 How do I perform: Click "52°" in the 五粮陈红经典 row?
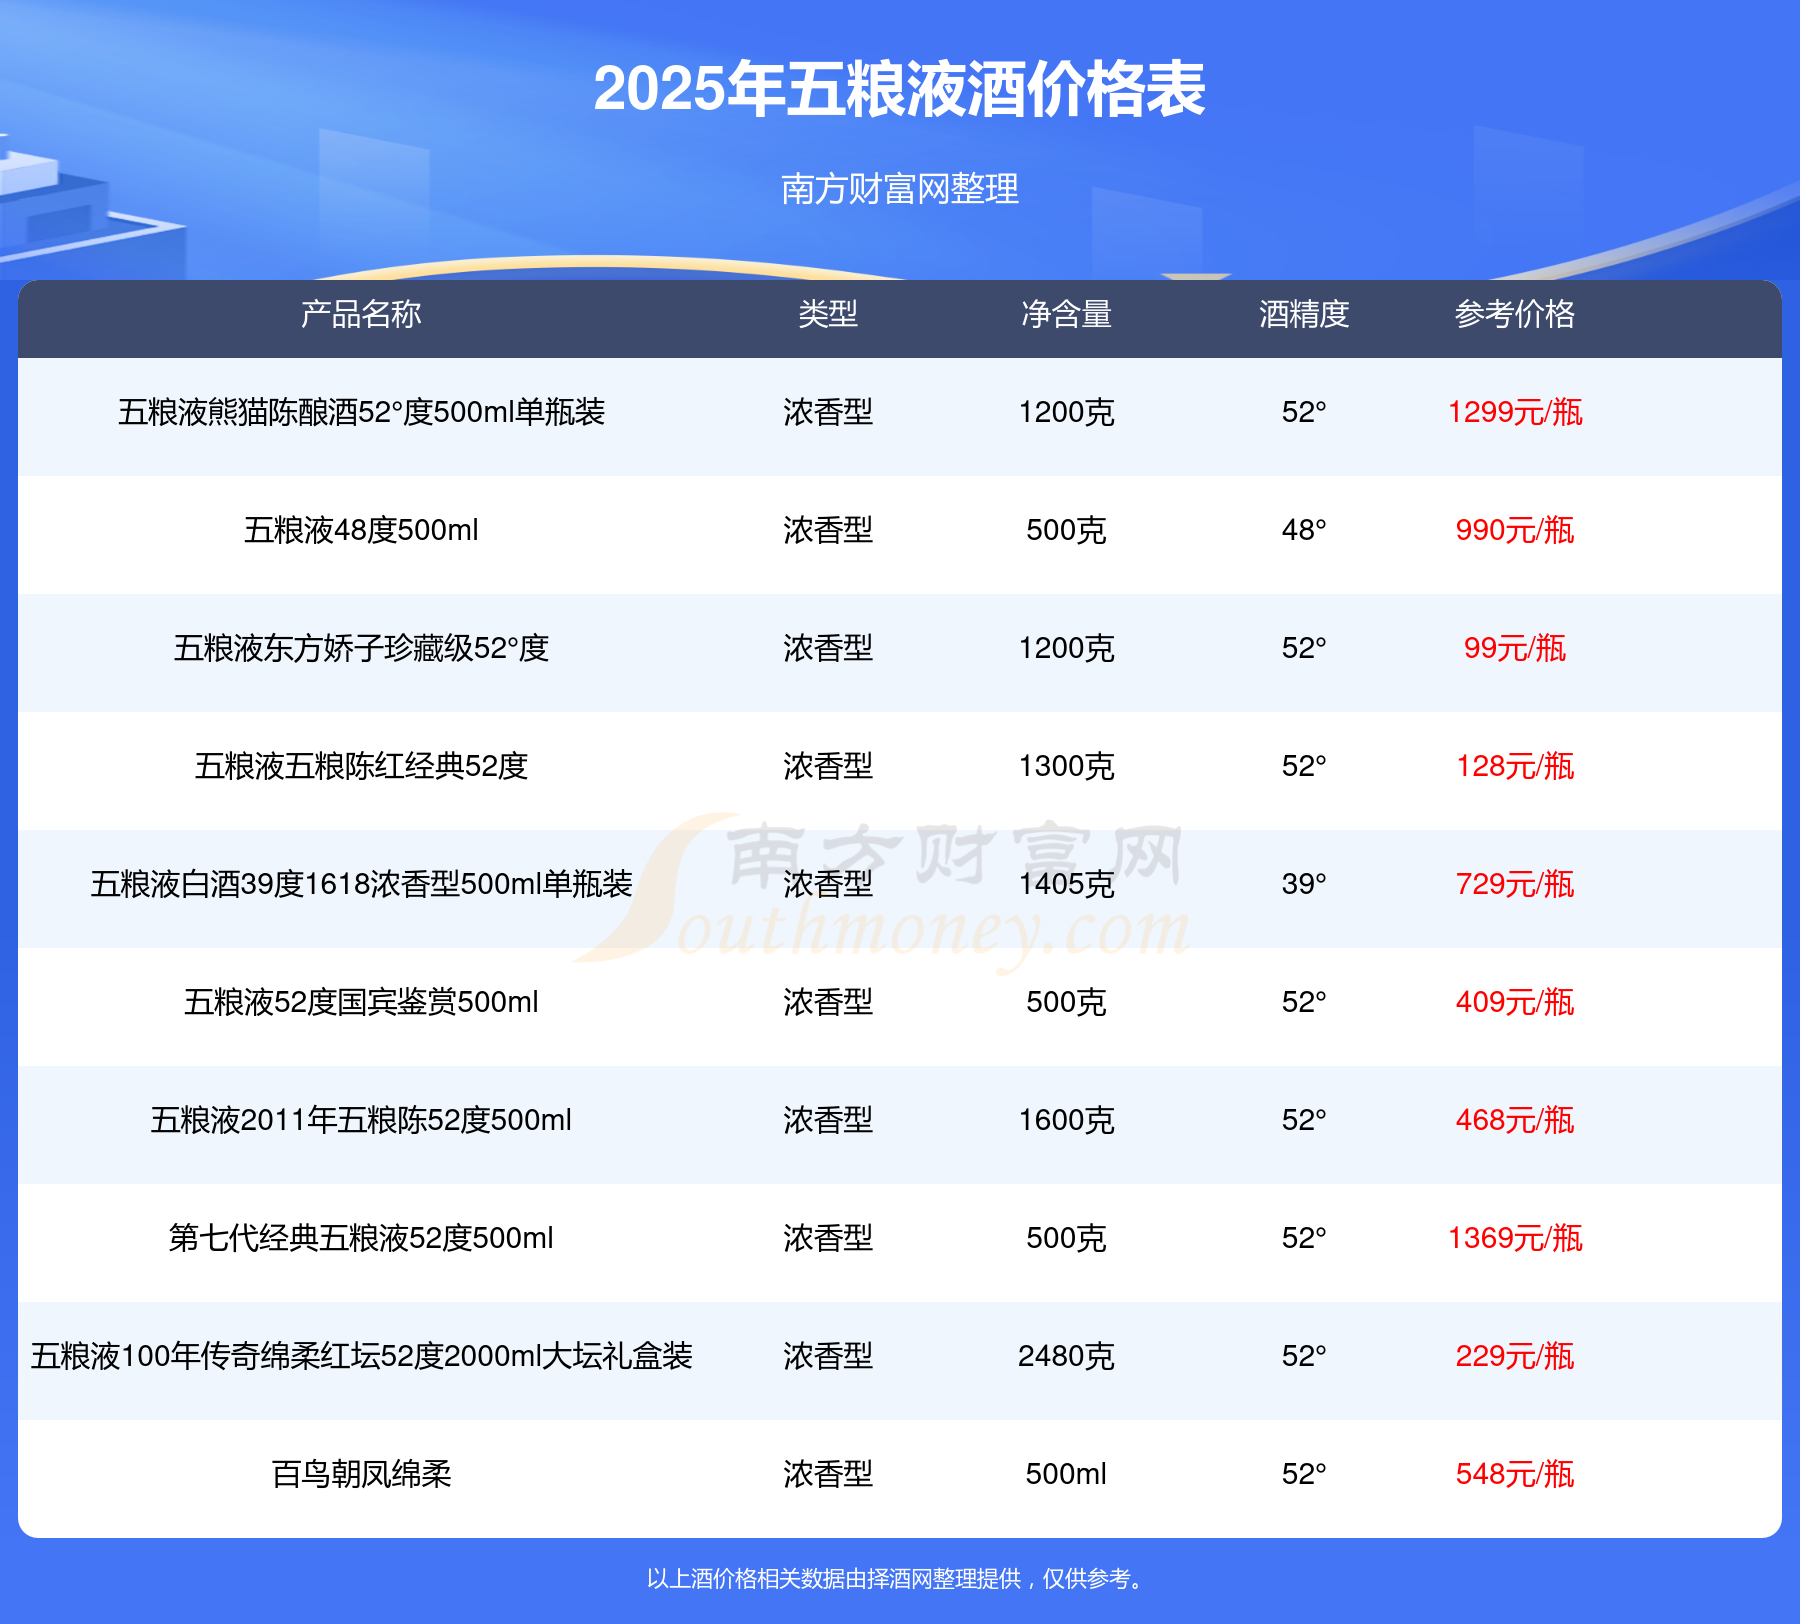click(x=1304, y=766)
